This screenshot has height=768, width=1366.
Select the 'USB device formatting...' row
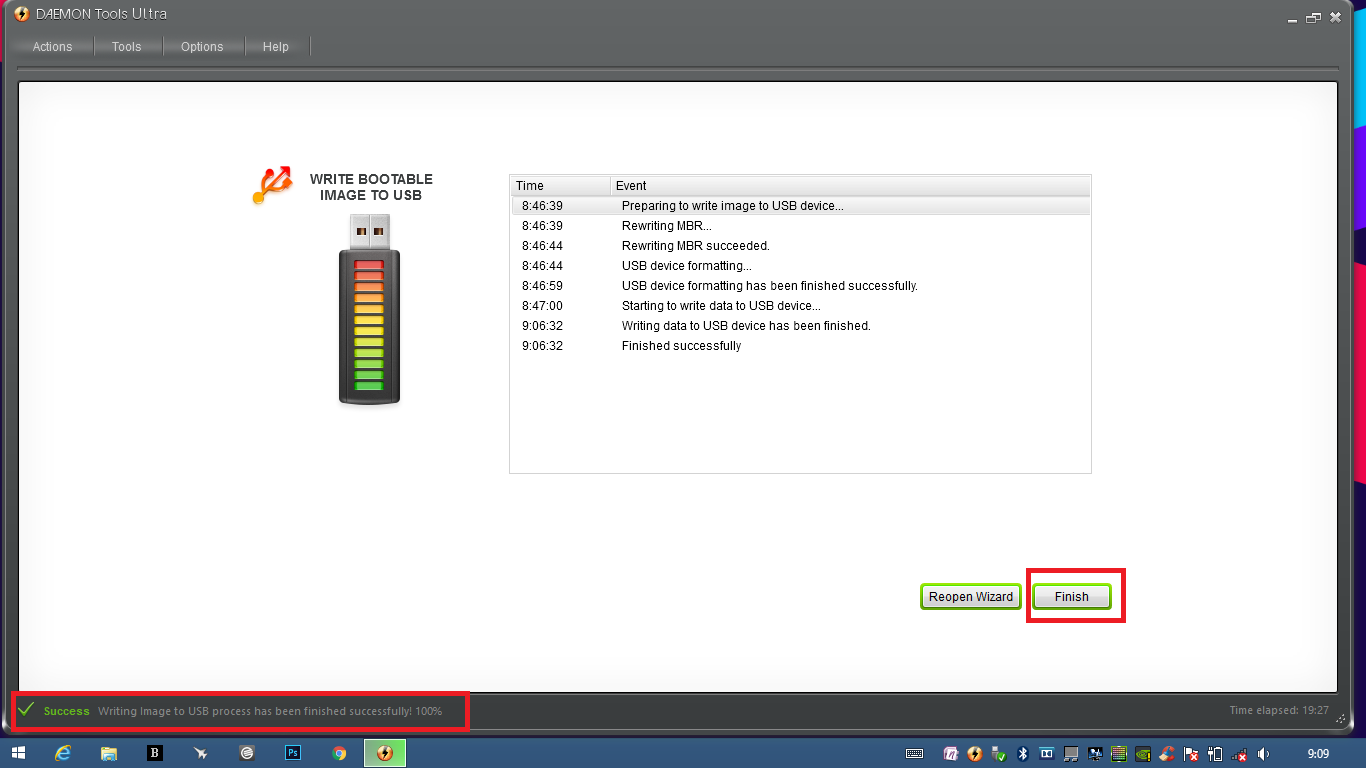coord(801,266)
